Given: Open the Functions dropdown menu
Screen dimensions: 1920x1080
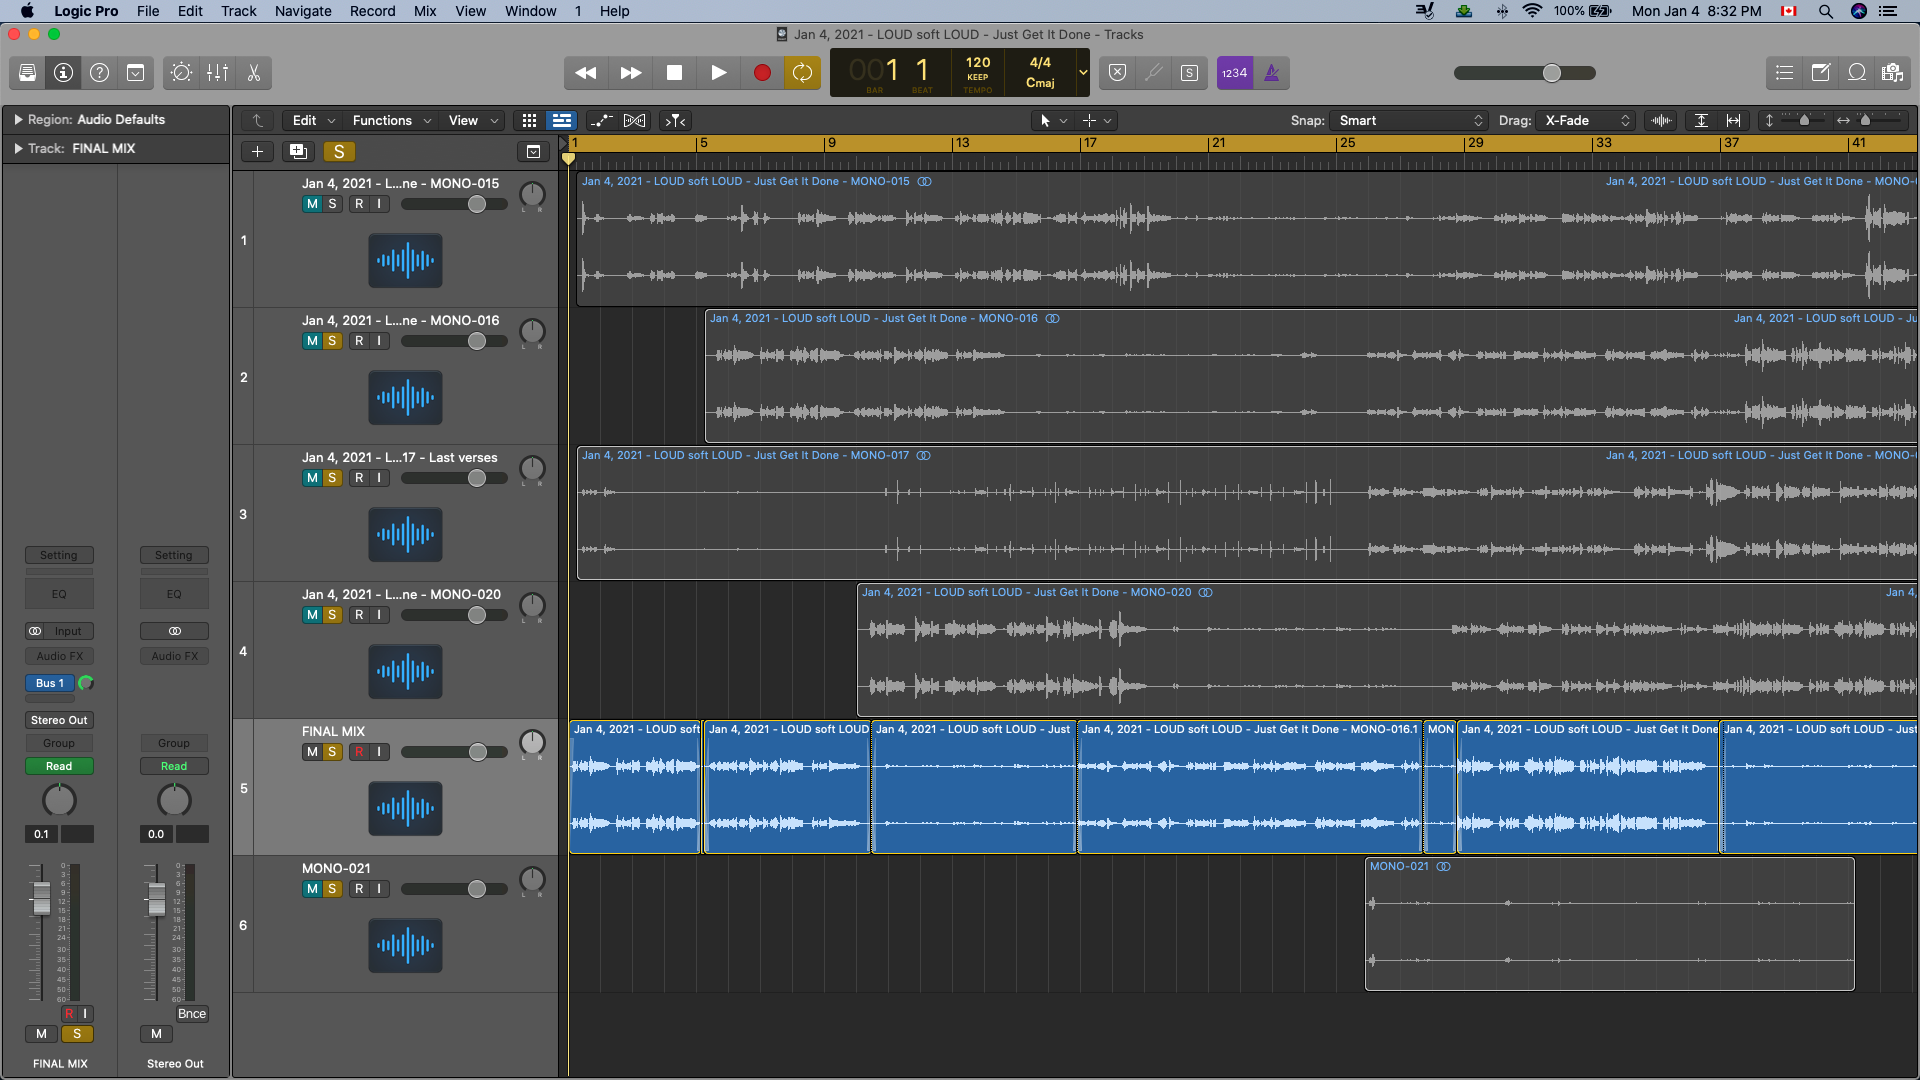Looking at the screenshot, I should pyautogui.click(x=391, y=121).
